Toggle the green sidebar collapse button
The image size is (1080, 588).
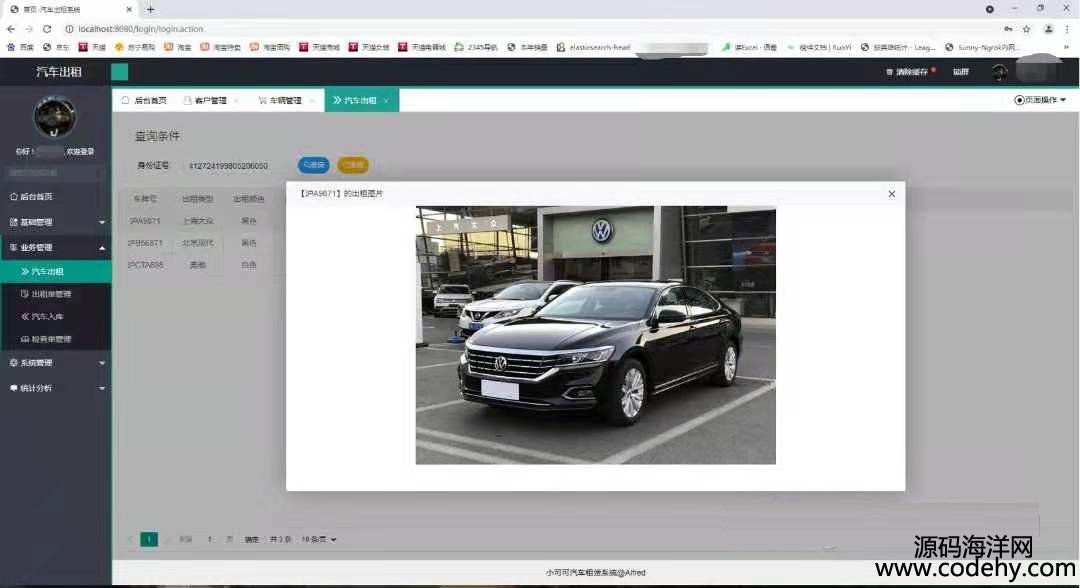(119, 72)
